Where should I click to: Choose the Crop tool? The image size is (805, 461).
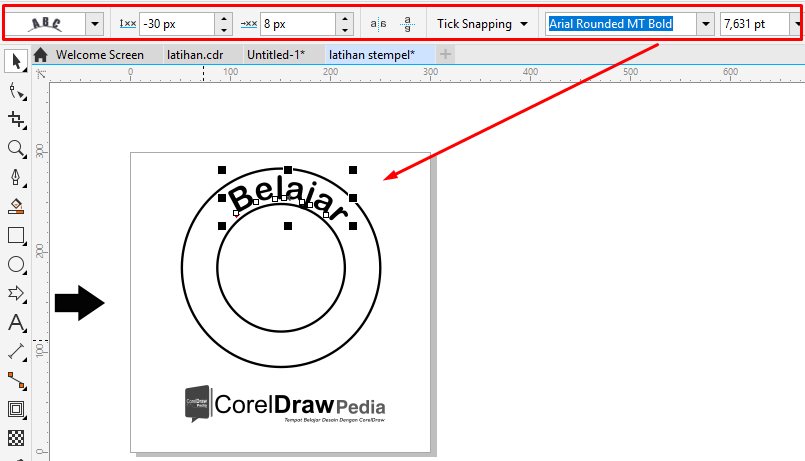coord(16,120)
